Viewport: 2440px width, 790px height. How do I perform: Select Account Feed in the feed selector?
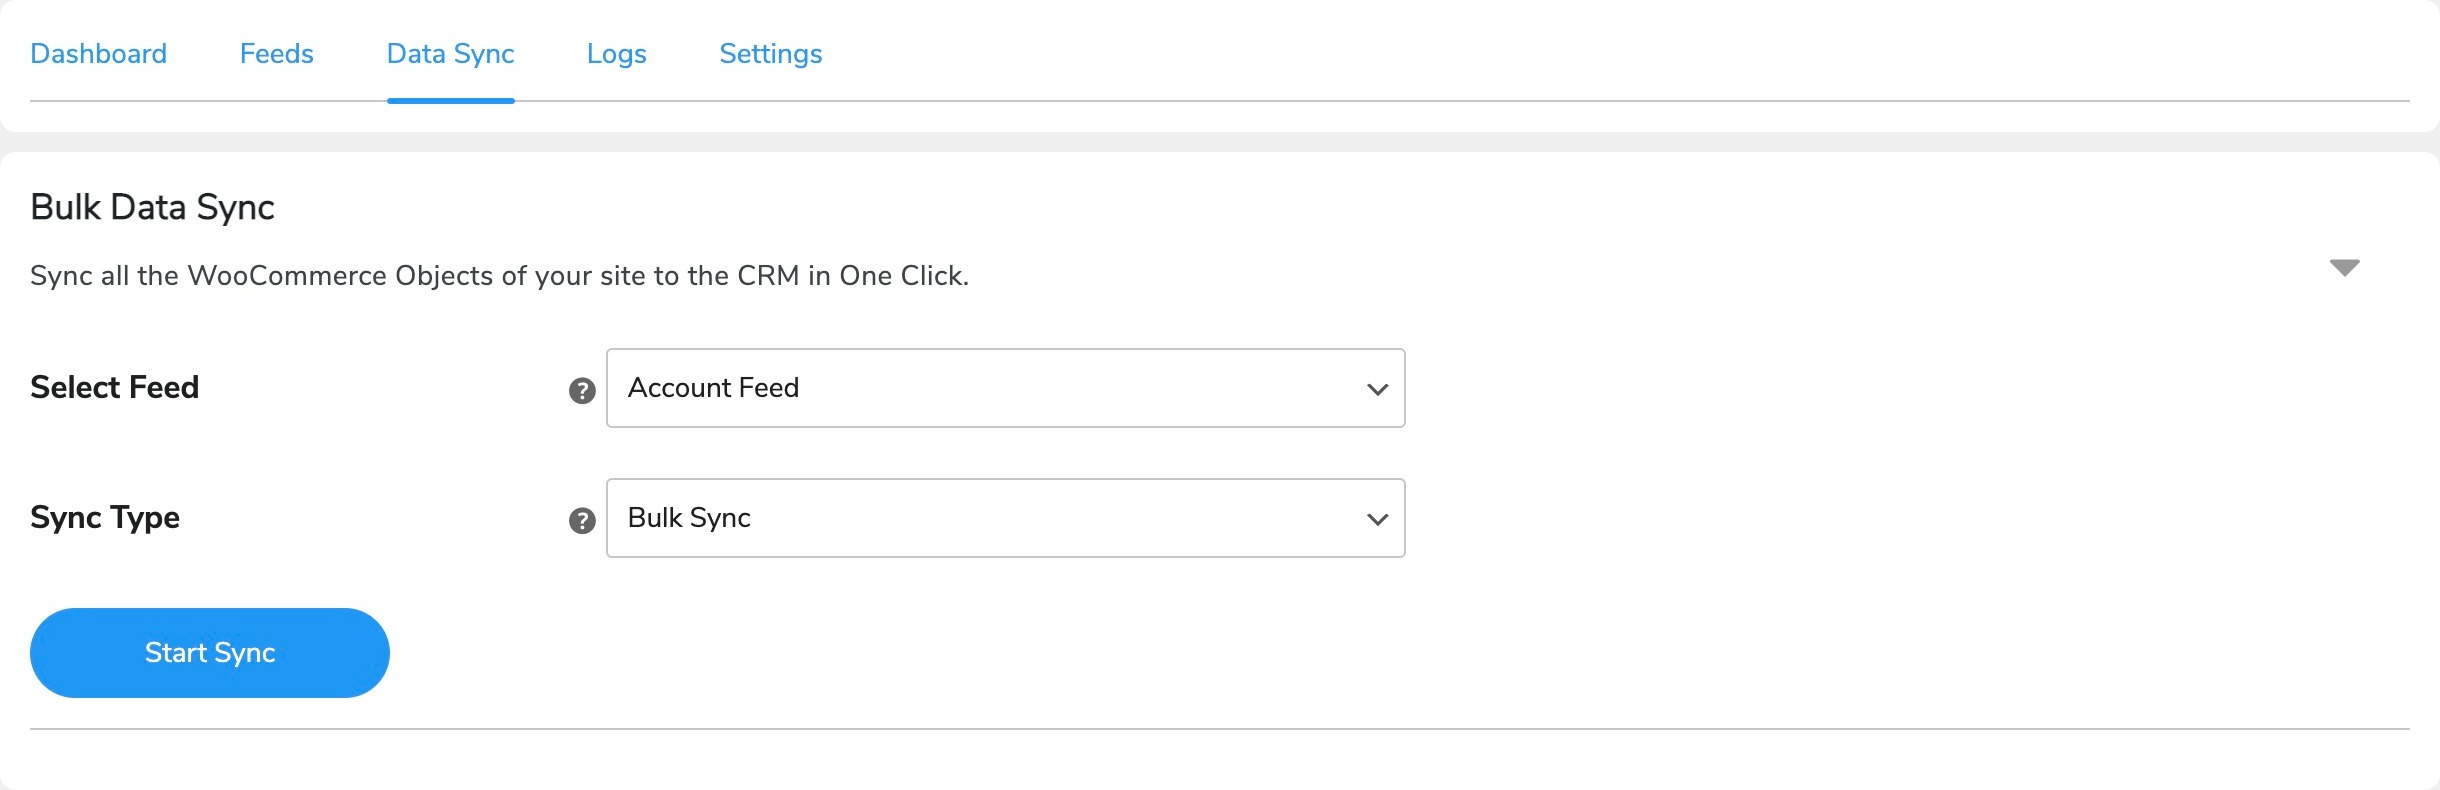coord(1004,389)
